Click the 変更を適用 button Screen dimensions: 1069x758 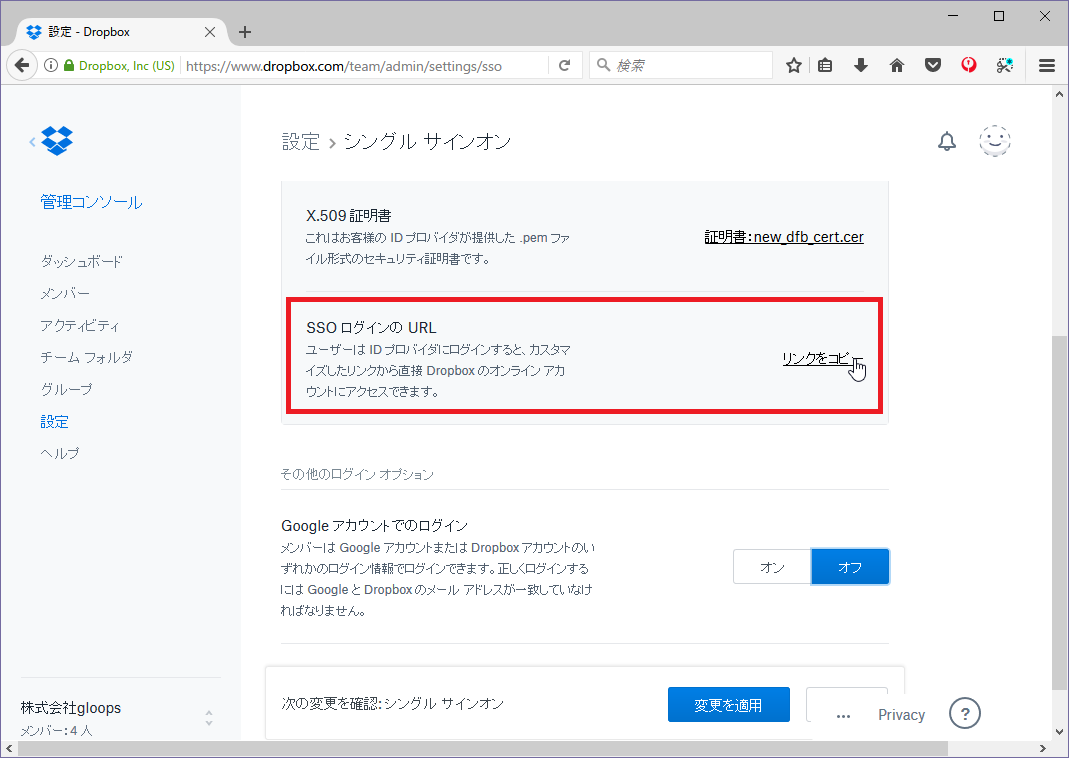click(x=729, y=704)
